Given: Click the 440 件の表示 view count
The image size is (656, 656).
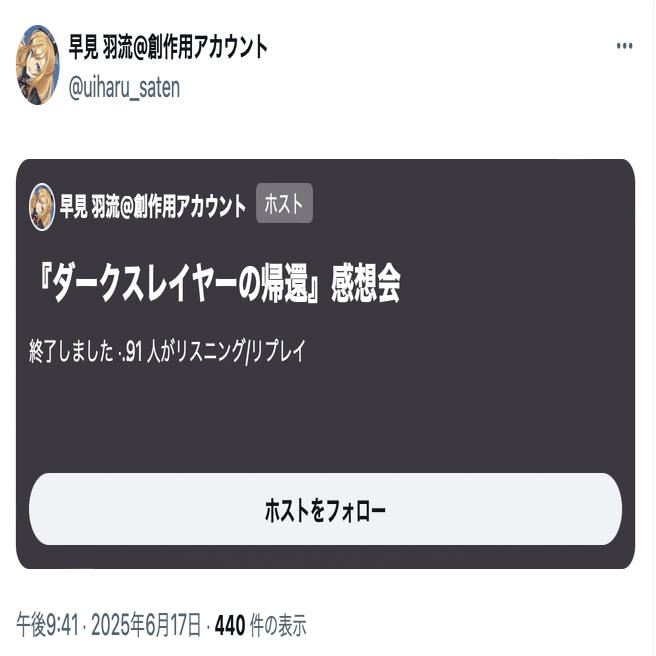Looking at the screenshot, I should (261, 625).
